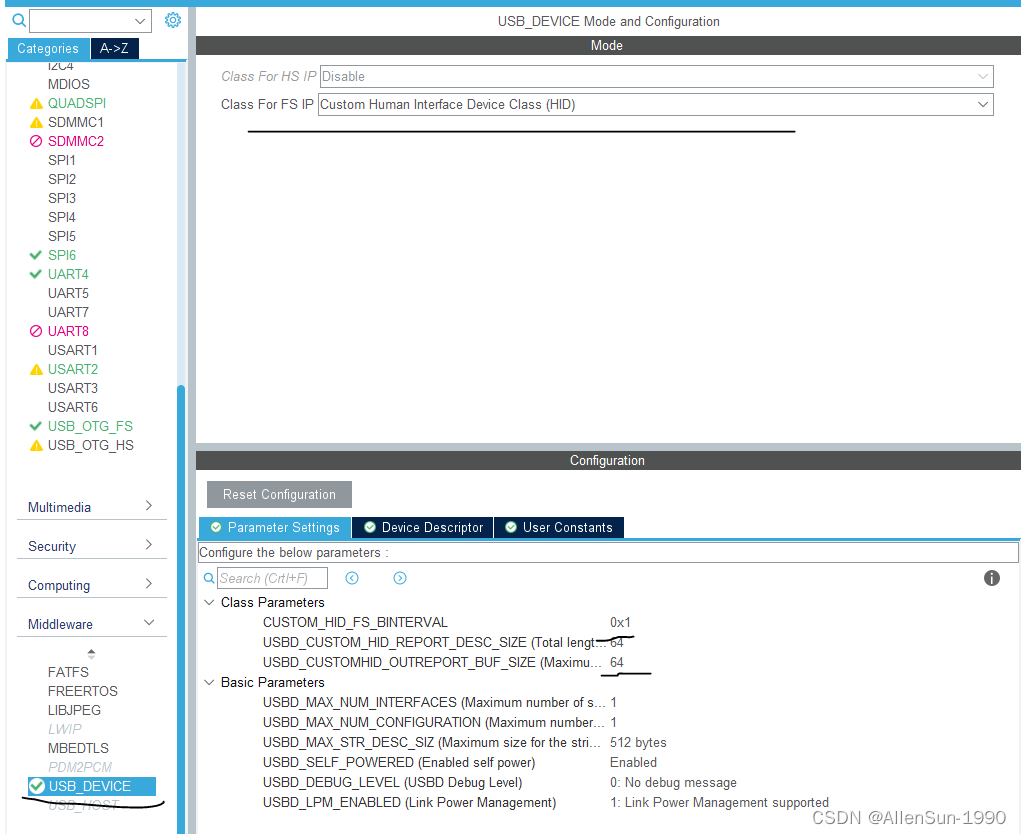The width and height of the screenshot is (1021, 834).
Task: Select FREERTOS in the Middleware list
Action: tap(83, 691)
